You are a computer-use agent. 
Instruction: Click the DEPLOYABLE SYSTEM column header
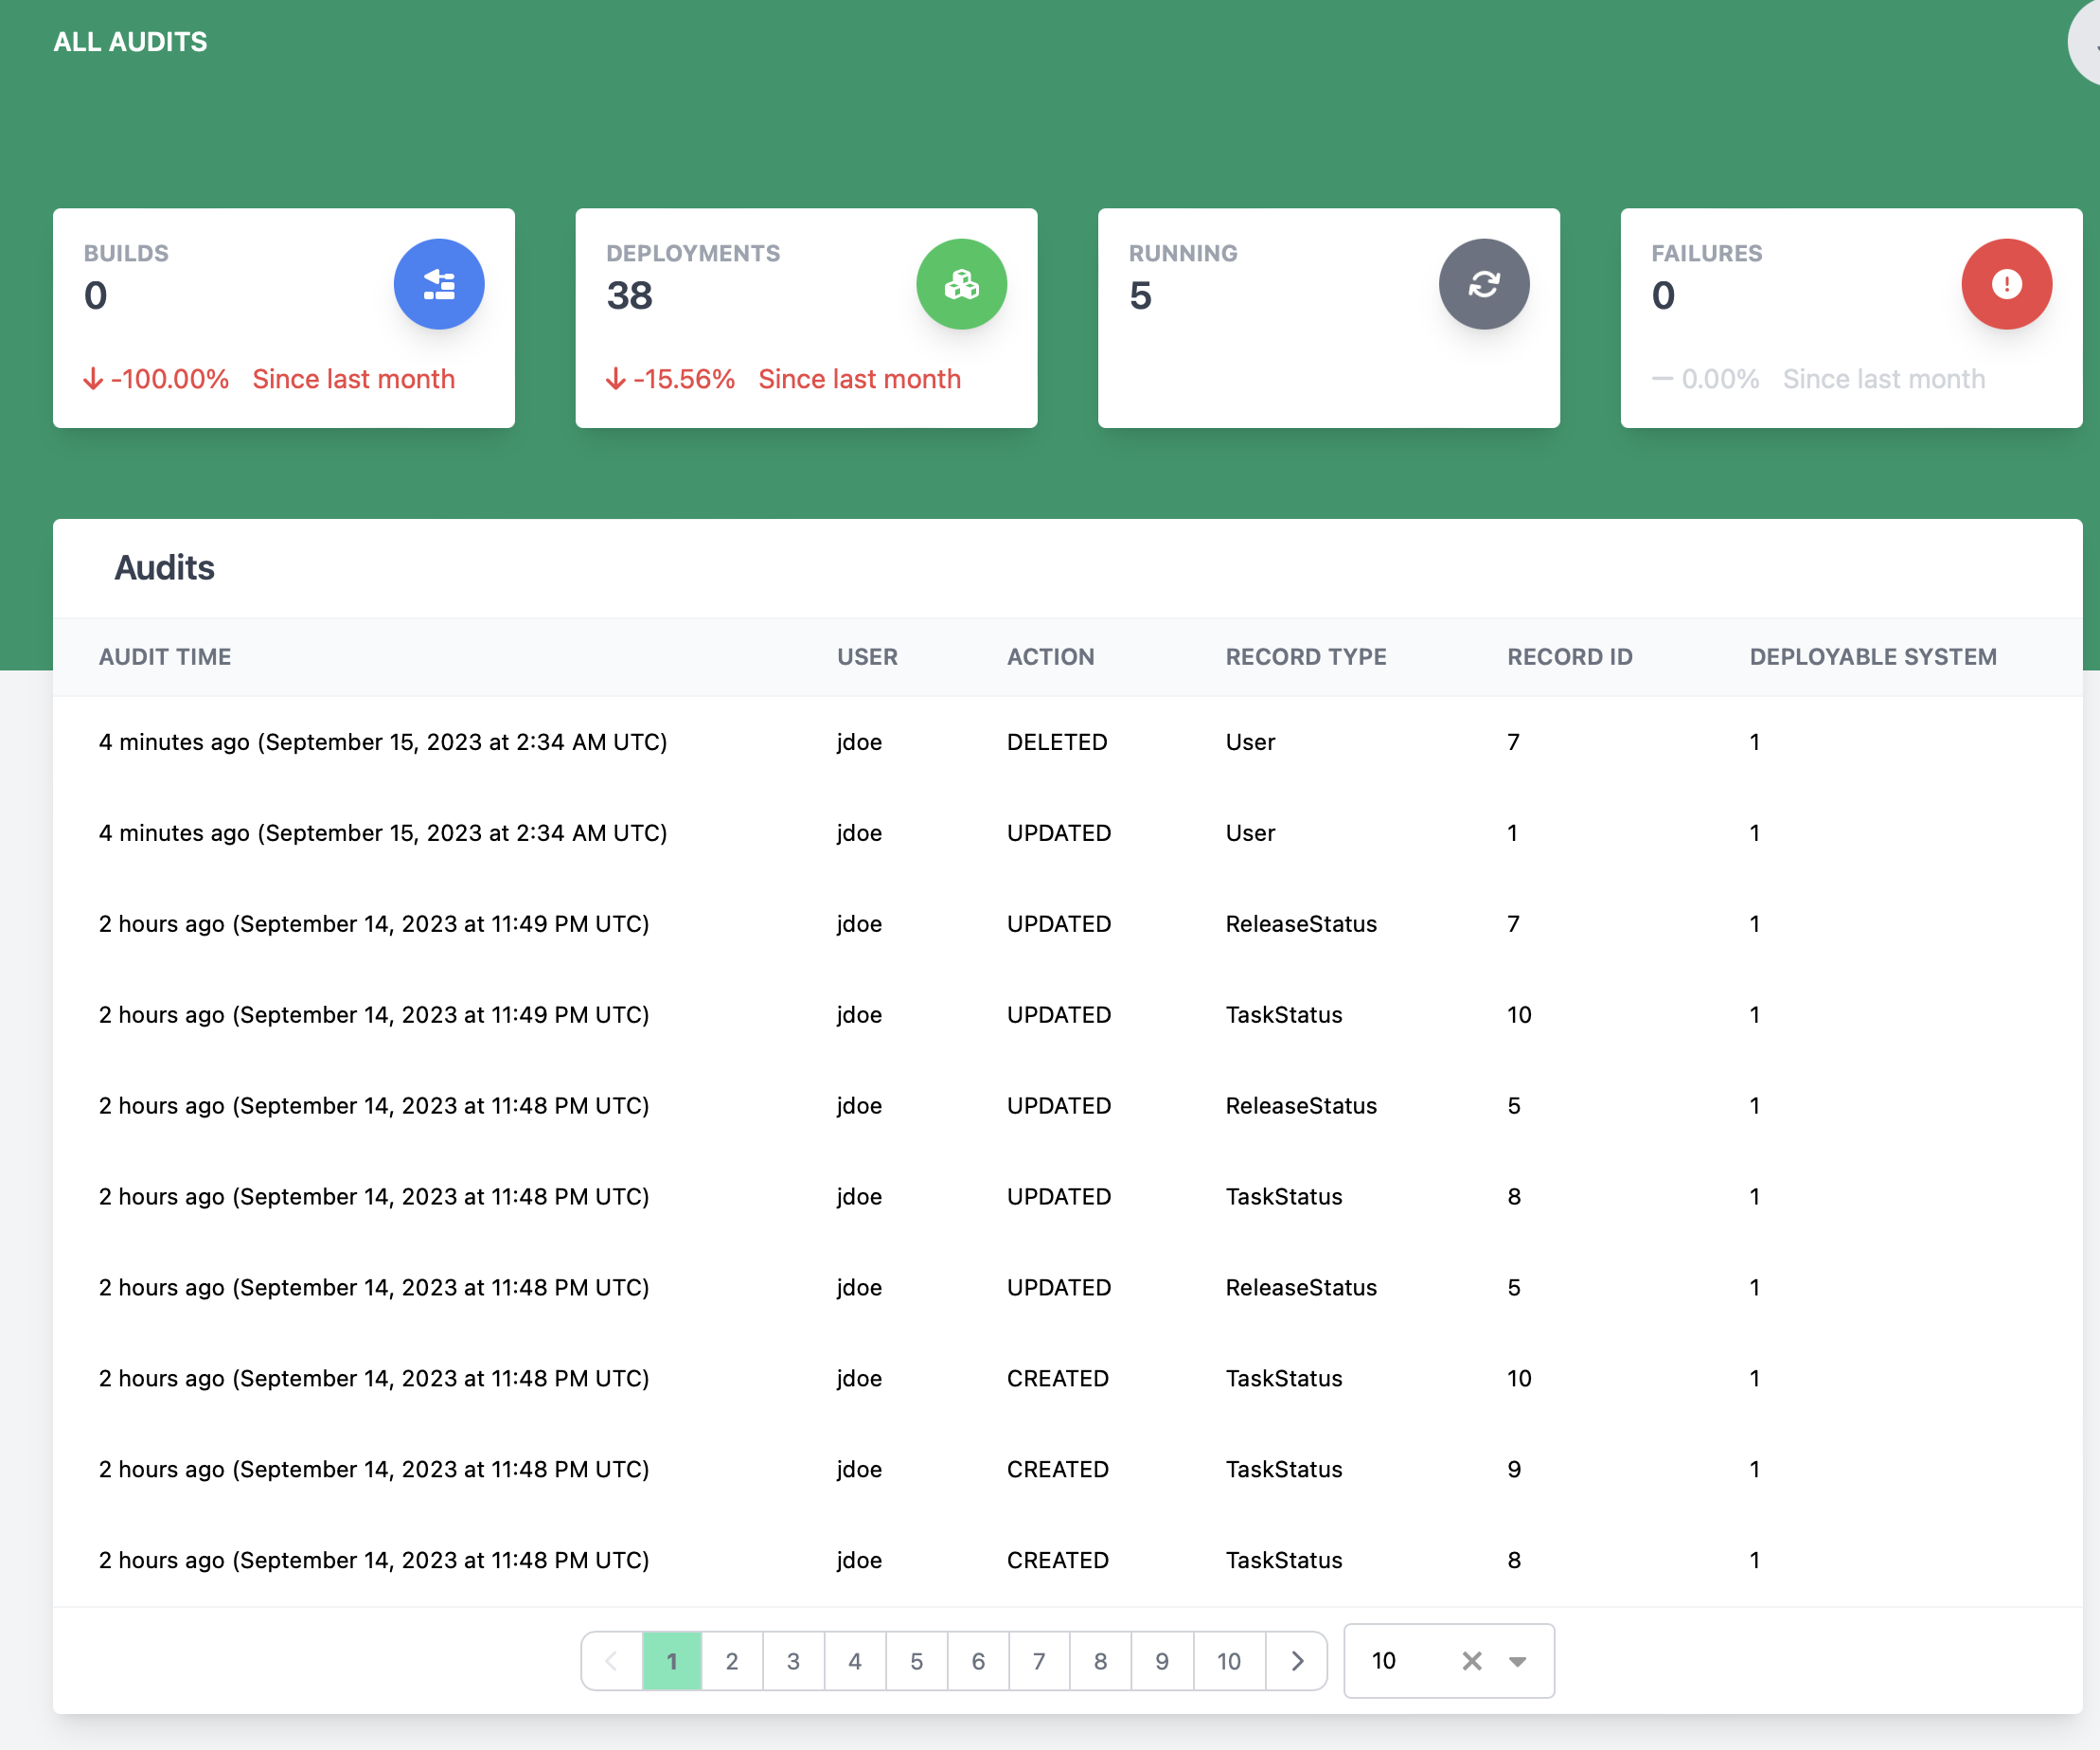tap(1873, 657)
